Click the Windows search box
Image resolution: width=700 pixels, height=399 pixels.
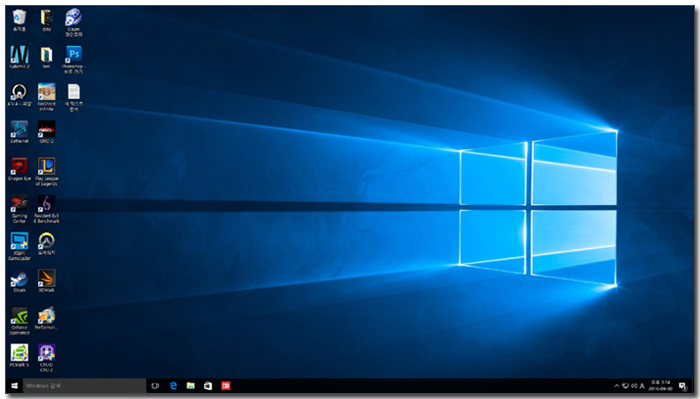pyautogui.click(x=84, y=386)
